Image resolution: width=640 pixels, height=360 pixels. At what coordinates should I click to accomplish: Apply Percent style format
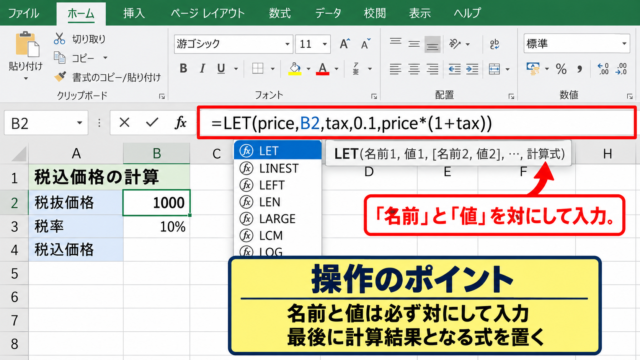561,69
